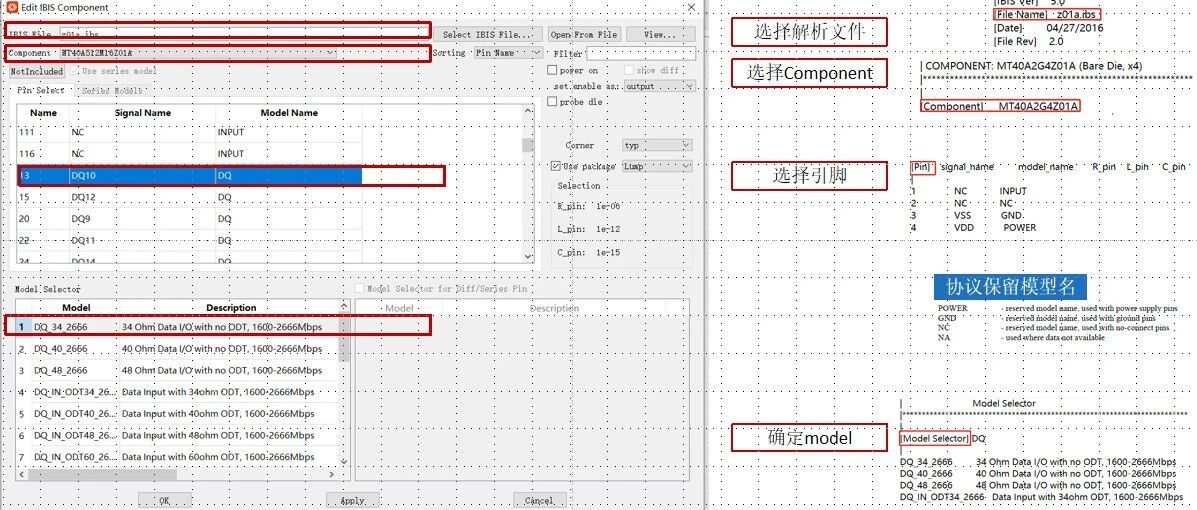Click the Model Selector list scroll up arrow
The height and width of the screenshot is (510, 1197).
tap(344, 306)
